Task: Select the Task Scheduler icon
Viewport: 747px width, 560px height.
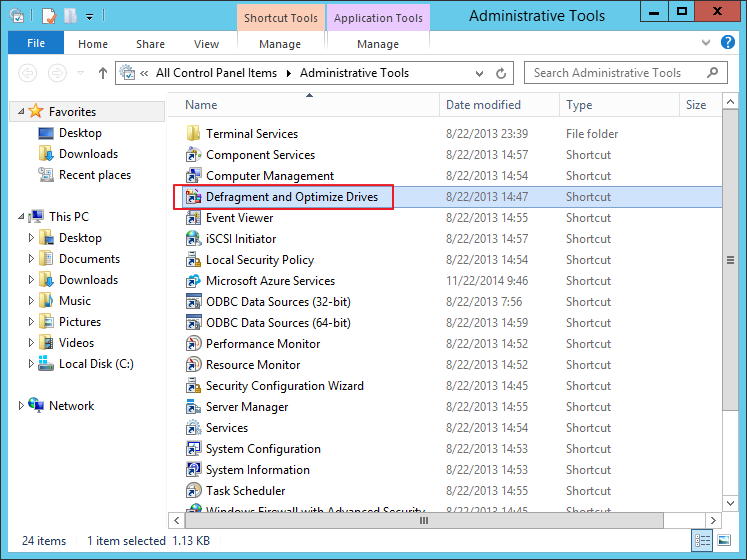Action: pyautogui.click(x=194, y=491)
